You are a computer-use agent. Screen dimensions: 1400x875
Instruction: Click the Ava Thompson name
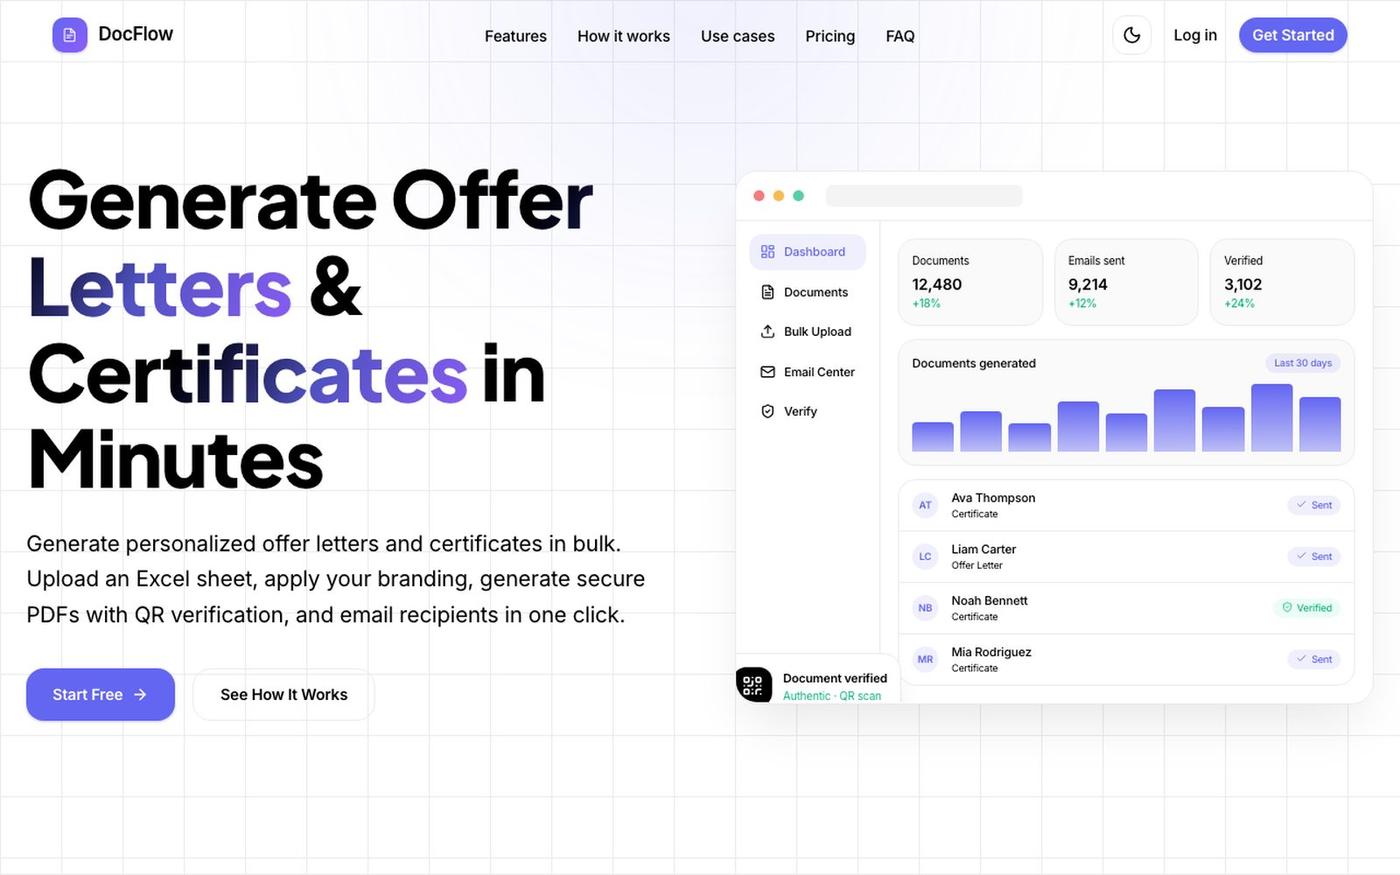[993, 498]
